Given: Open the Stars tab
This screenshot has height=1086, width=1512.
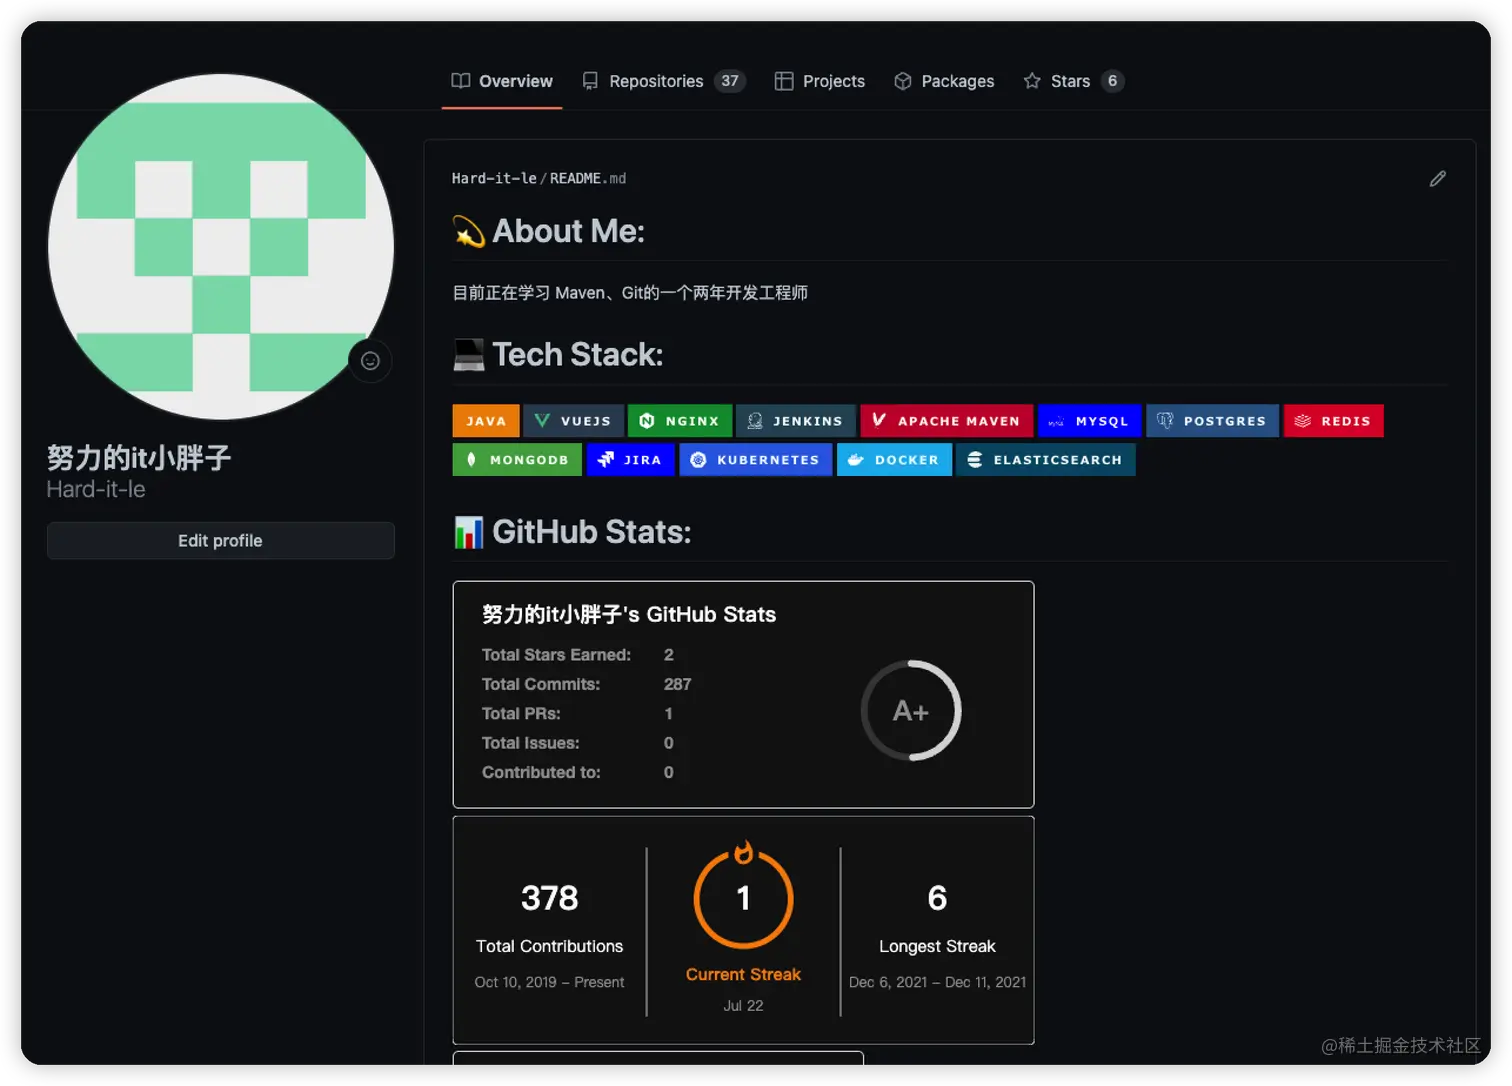Looking at the screenshot, I should coord(1074,81).
